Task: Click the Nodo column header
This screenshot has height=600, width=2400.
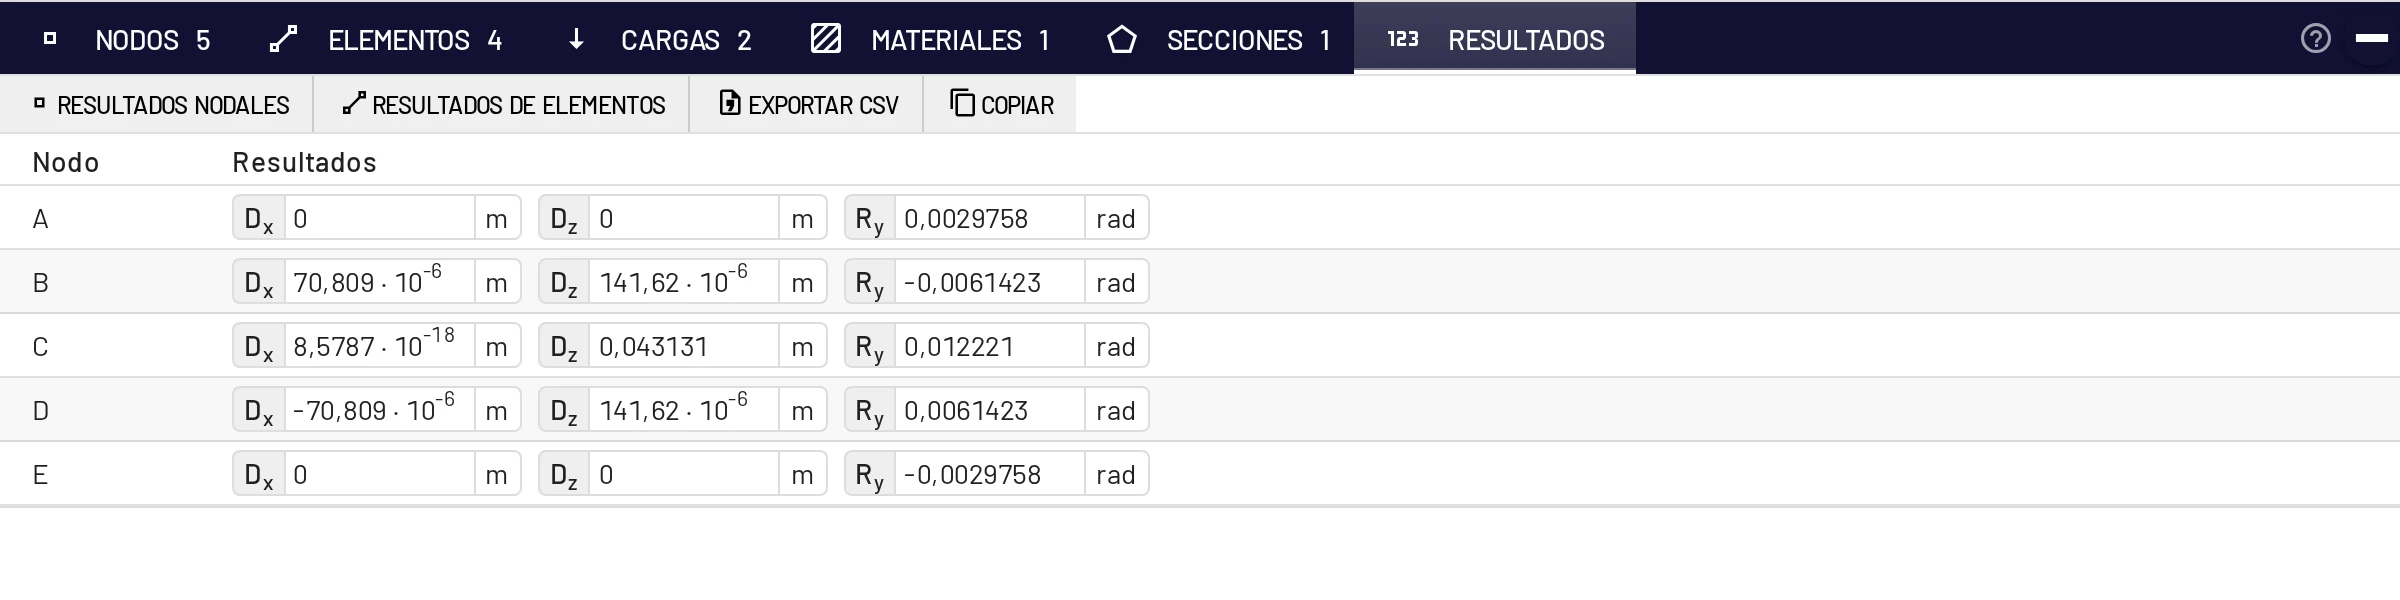Action: [66, 162]
